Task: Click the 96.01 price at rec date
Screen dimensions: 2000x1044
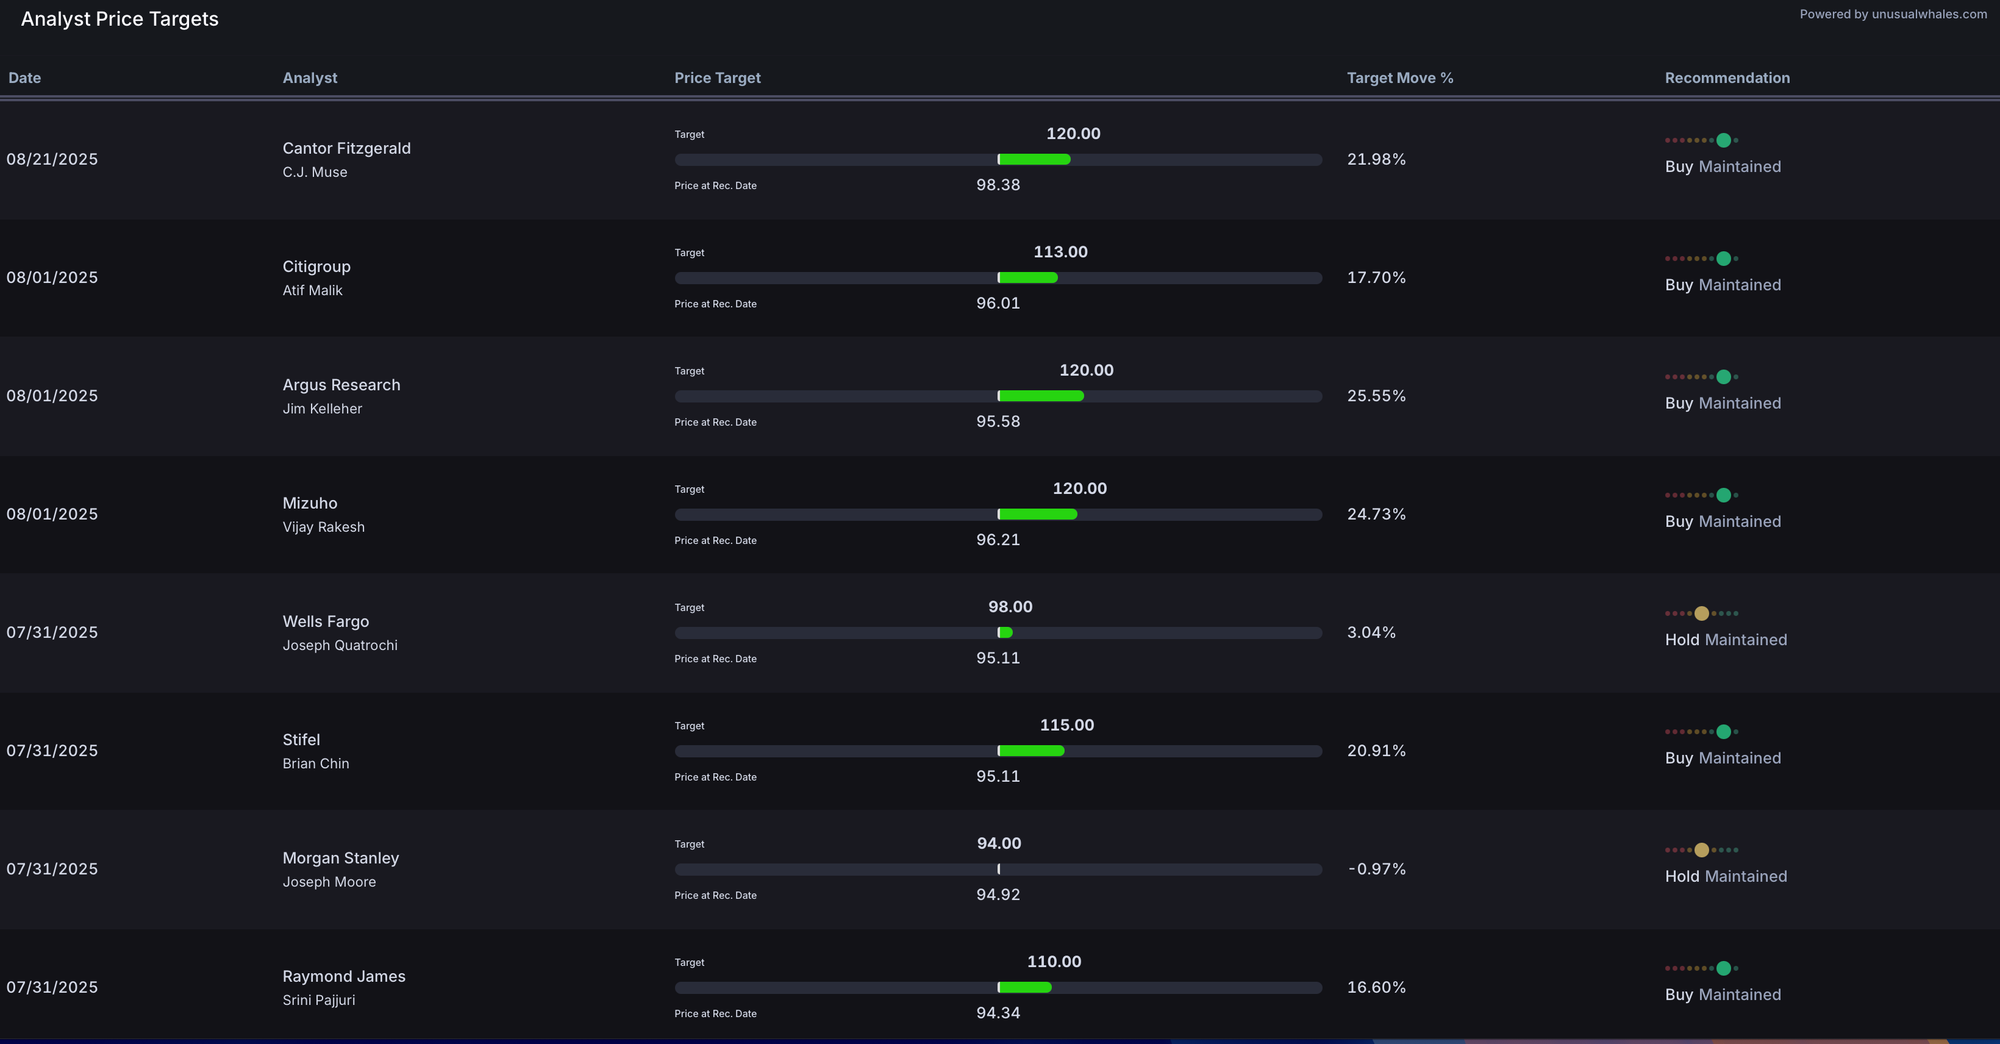Action: click(x=998, y=303)
